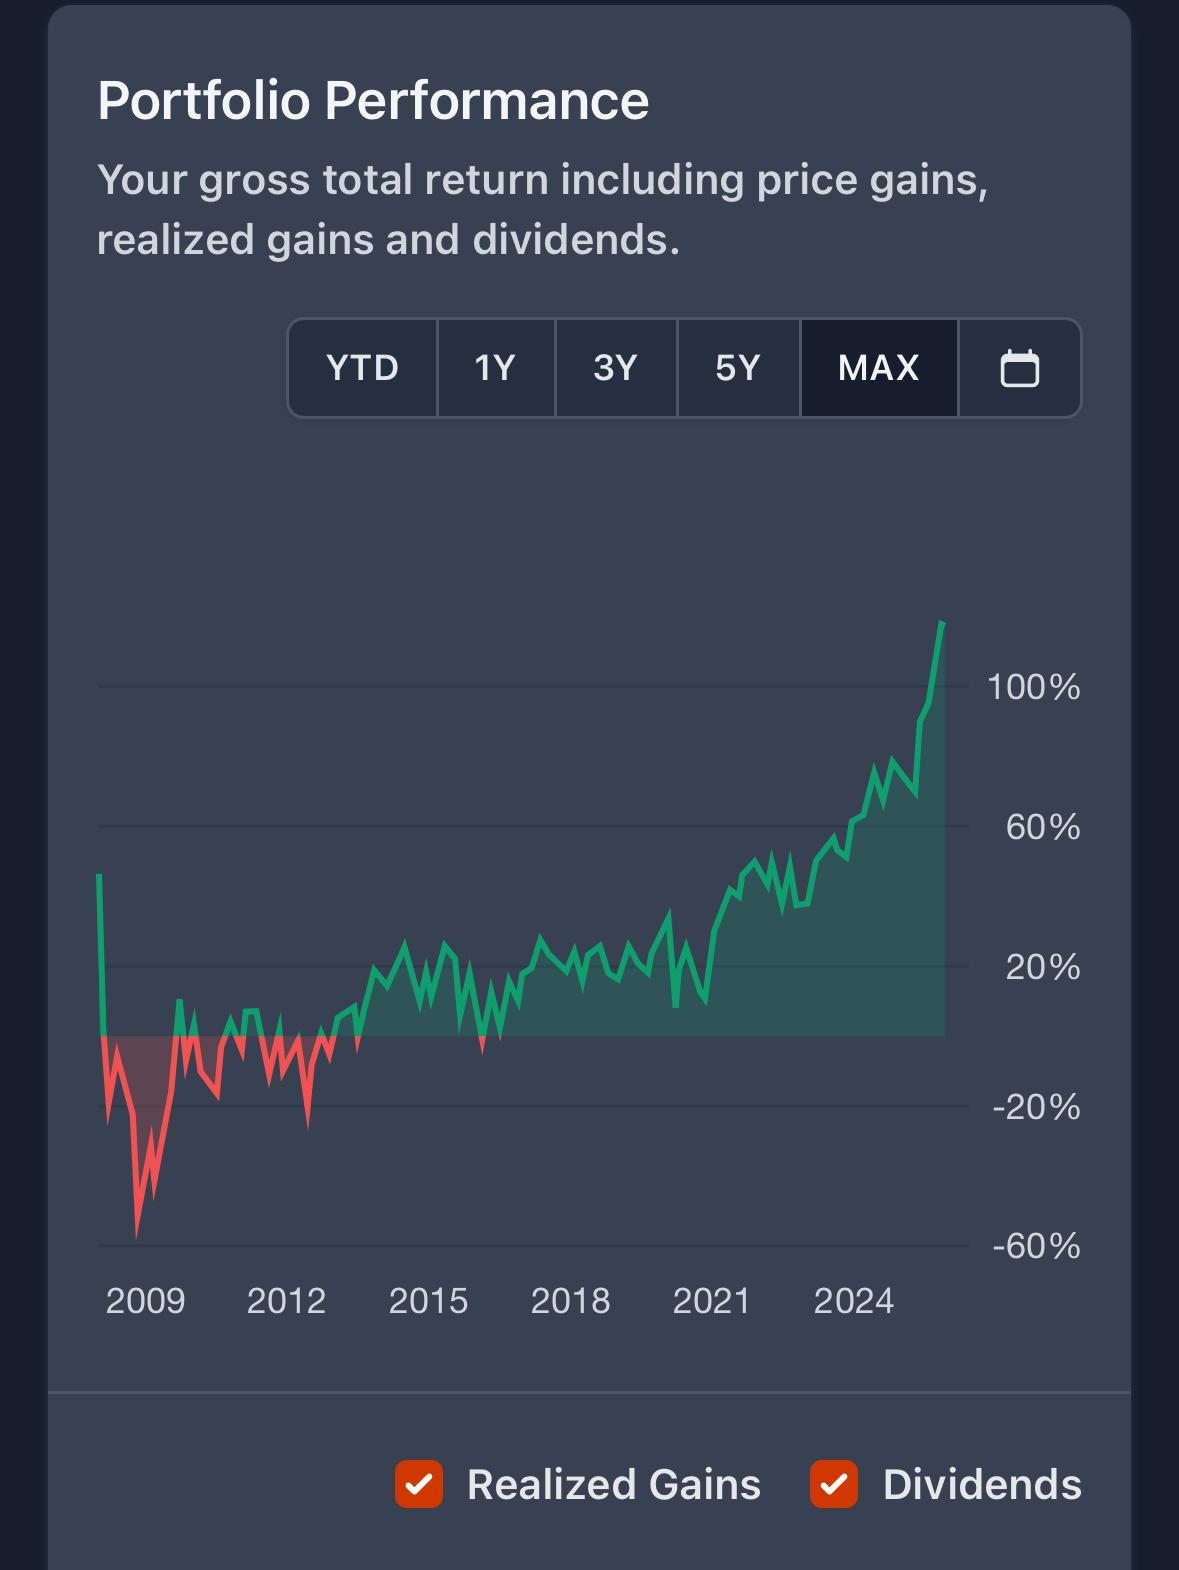This screenshot has width=1179, height=1570.
Task: Open the custom date range calendar icon
Action: click(1019, 368)
